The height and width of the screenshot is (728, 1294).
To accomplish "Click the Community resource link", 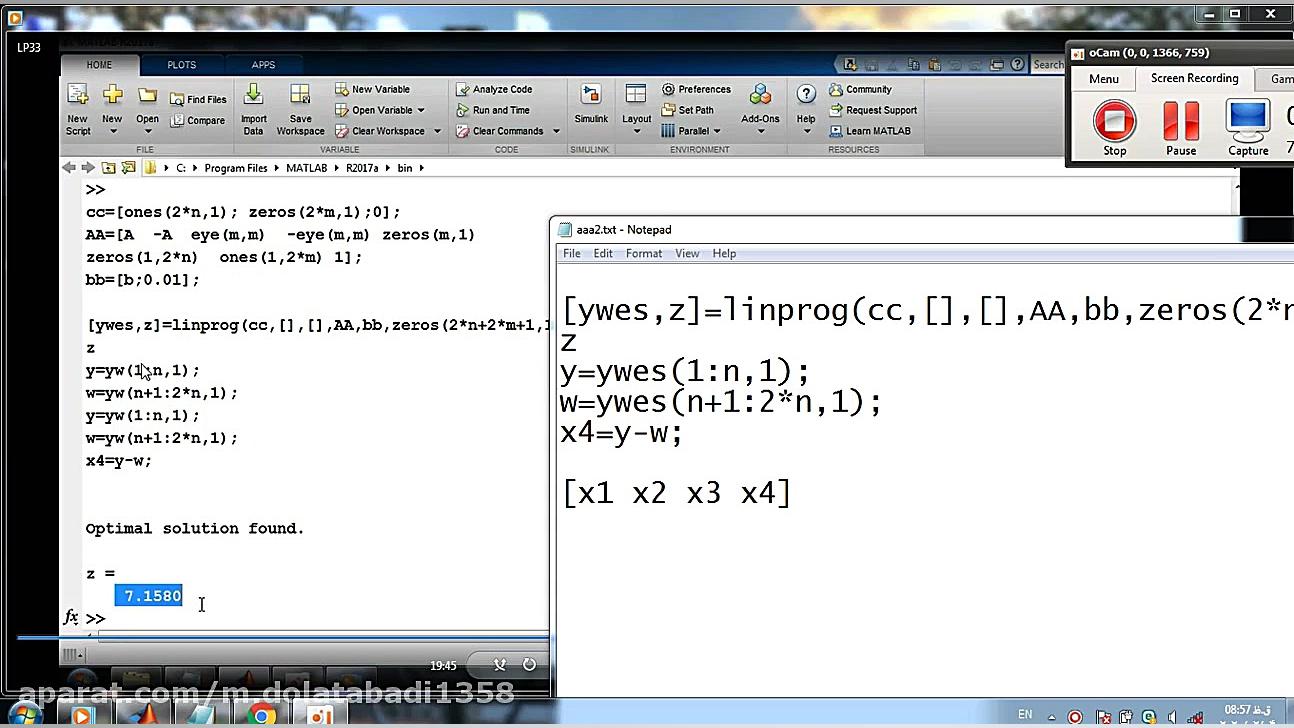I will pos(860,89).
